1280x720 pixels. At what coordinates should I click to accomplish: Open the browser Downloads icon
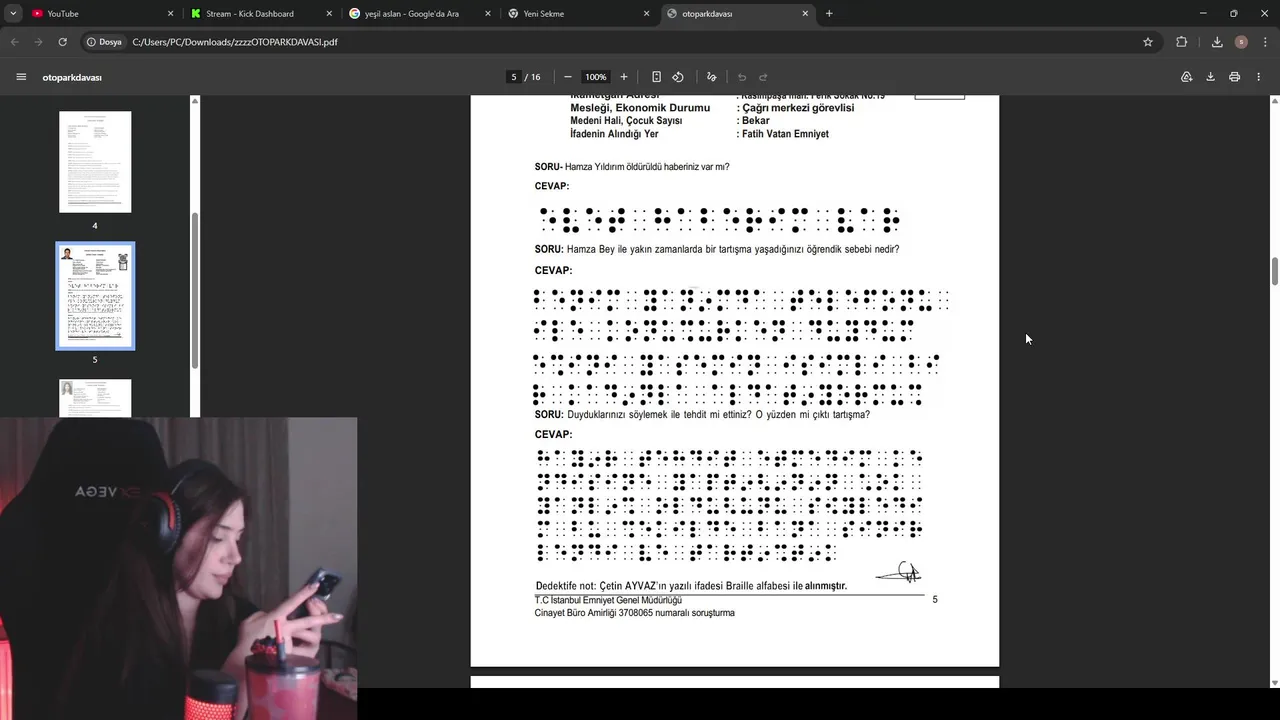[x=1217, y=42]
